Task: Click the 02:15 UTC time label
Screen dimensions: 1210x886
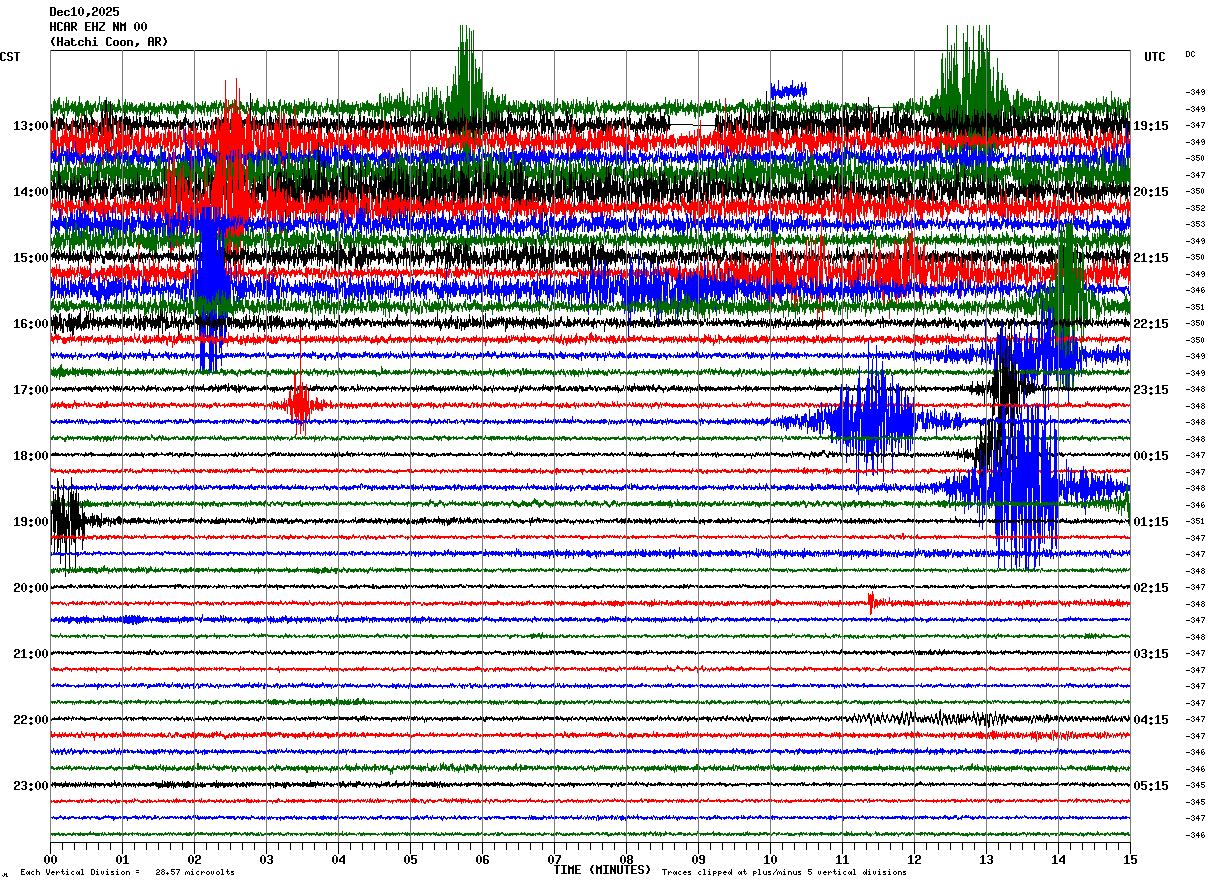Action: pos(1151,588)
